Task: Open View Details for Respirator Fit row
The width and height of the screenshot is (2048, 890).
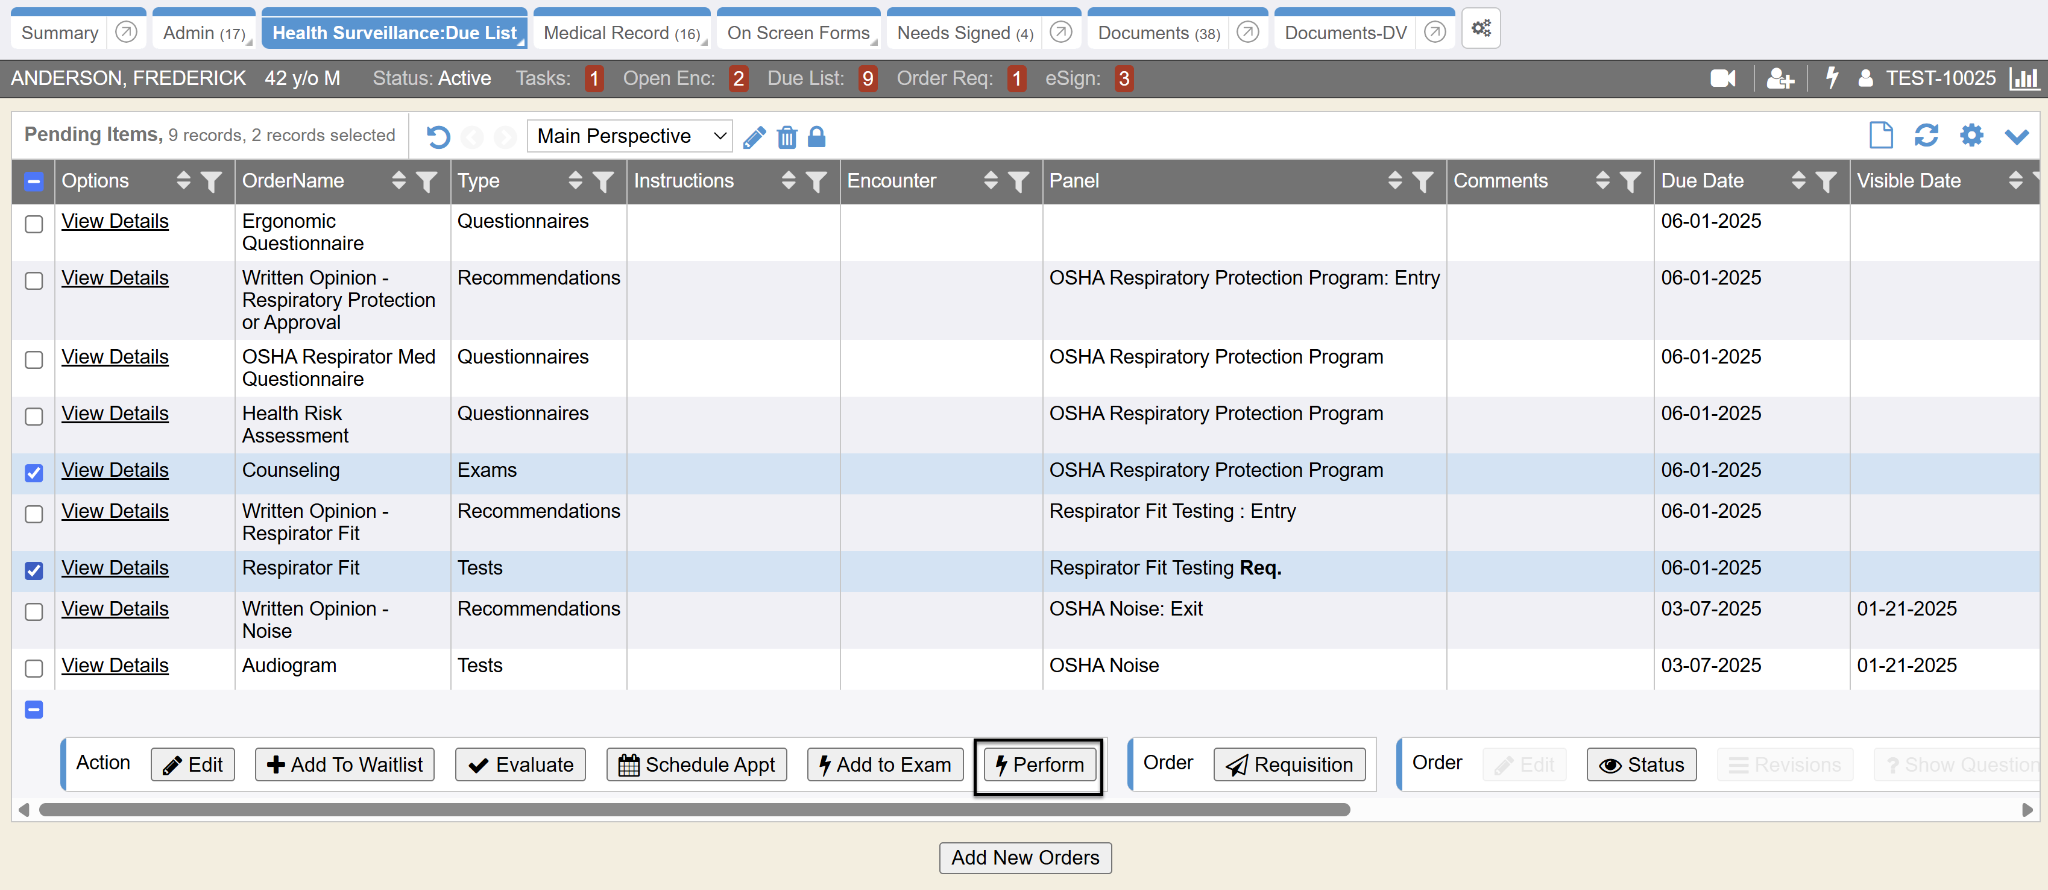Action: [115, 568]
